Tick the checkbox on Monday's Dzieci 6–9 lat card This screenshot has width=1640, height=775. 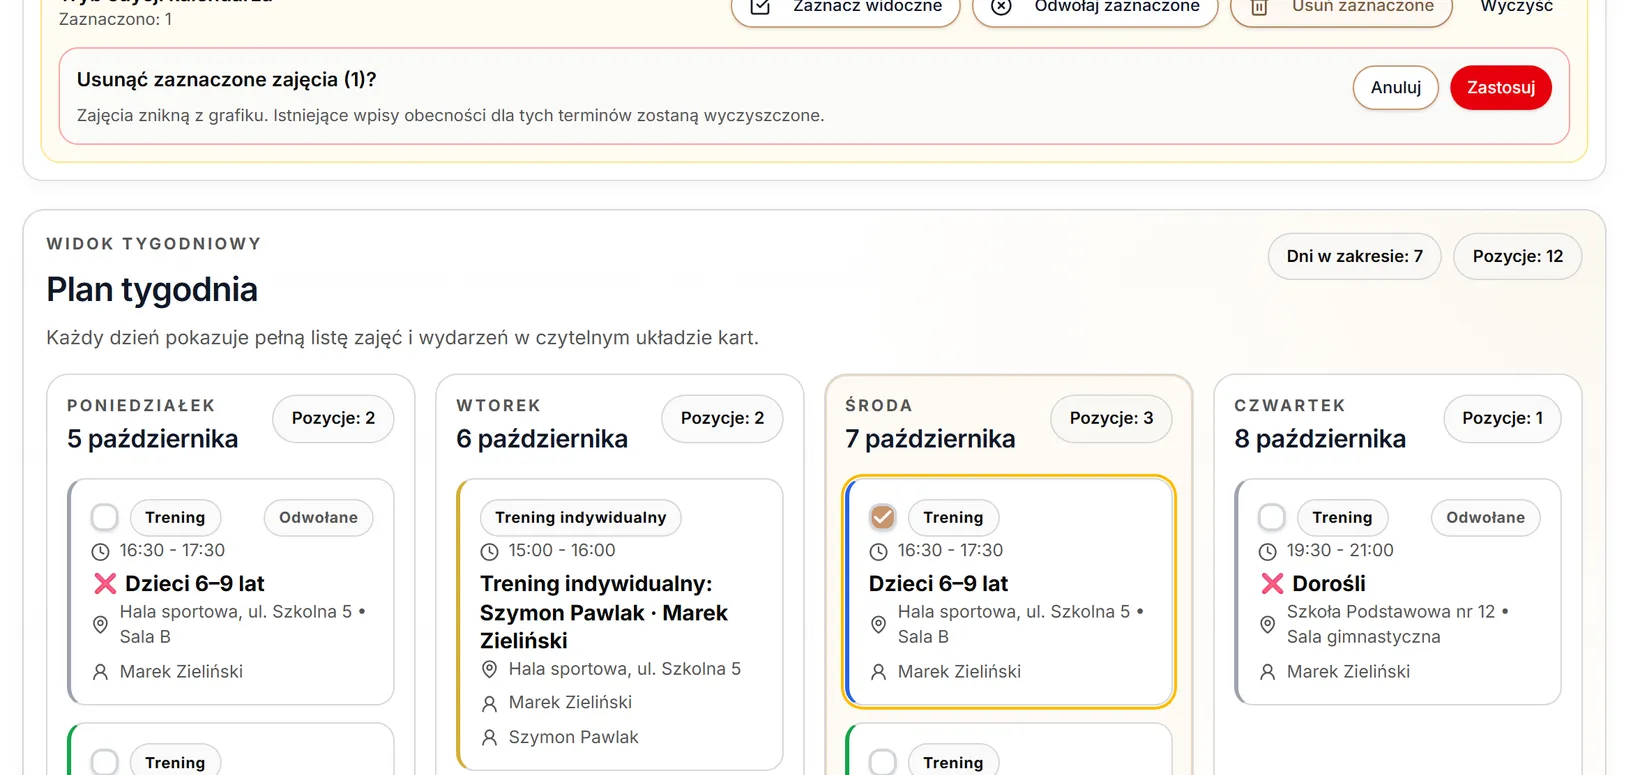[x=104, y=517]
